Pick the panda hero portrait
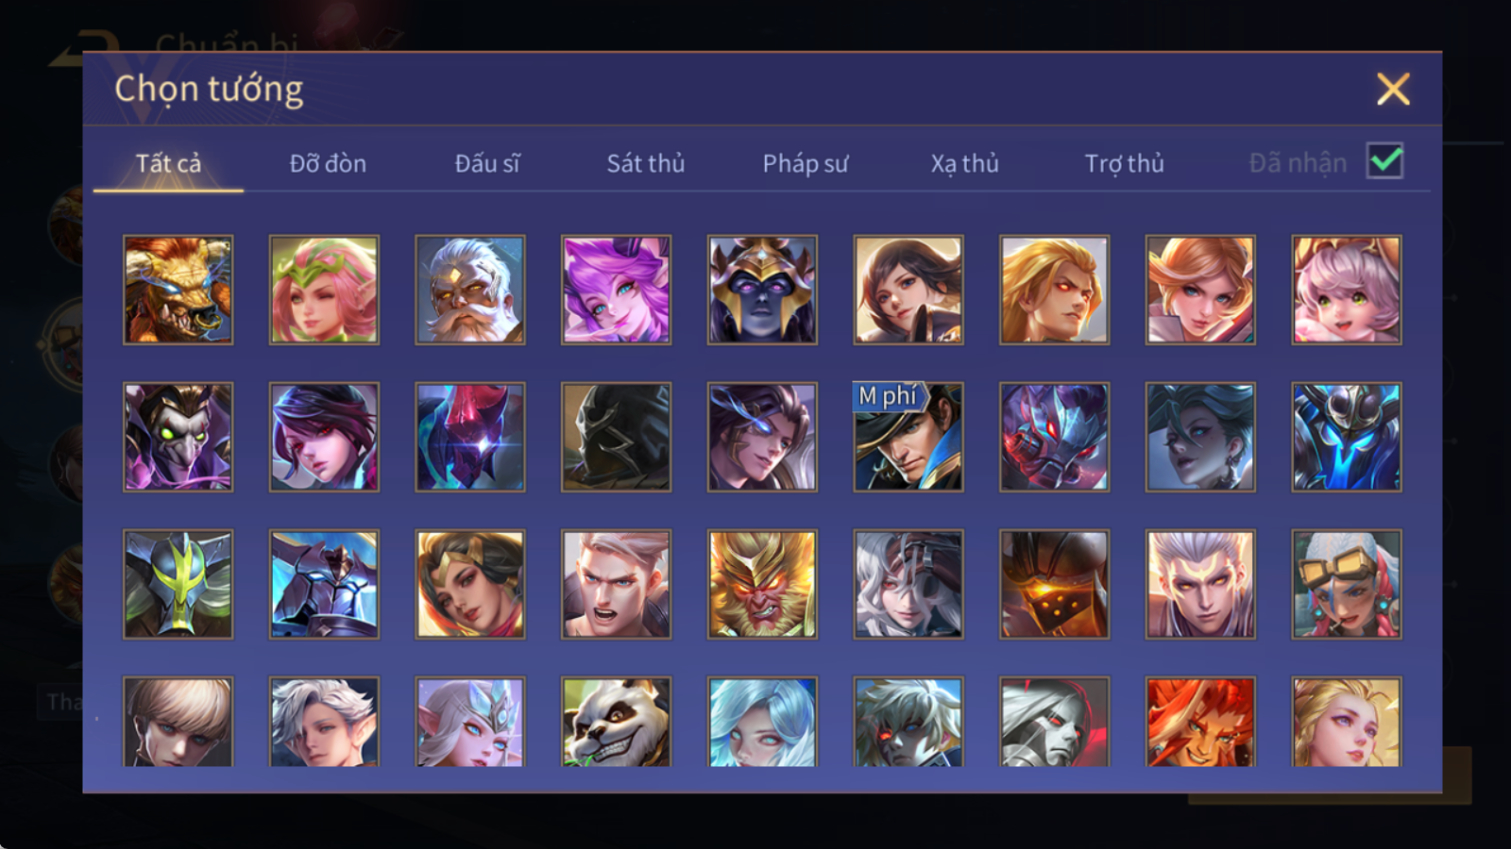1511x849 pixels. click(616, 722)
